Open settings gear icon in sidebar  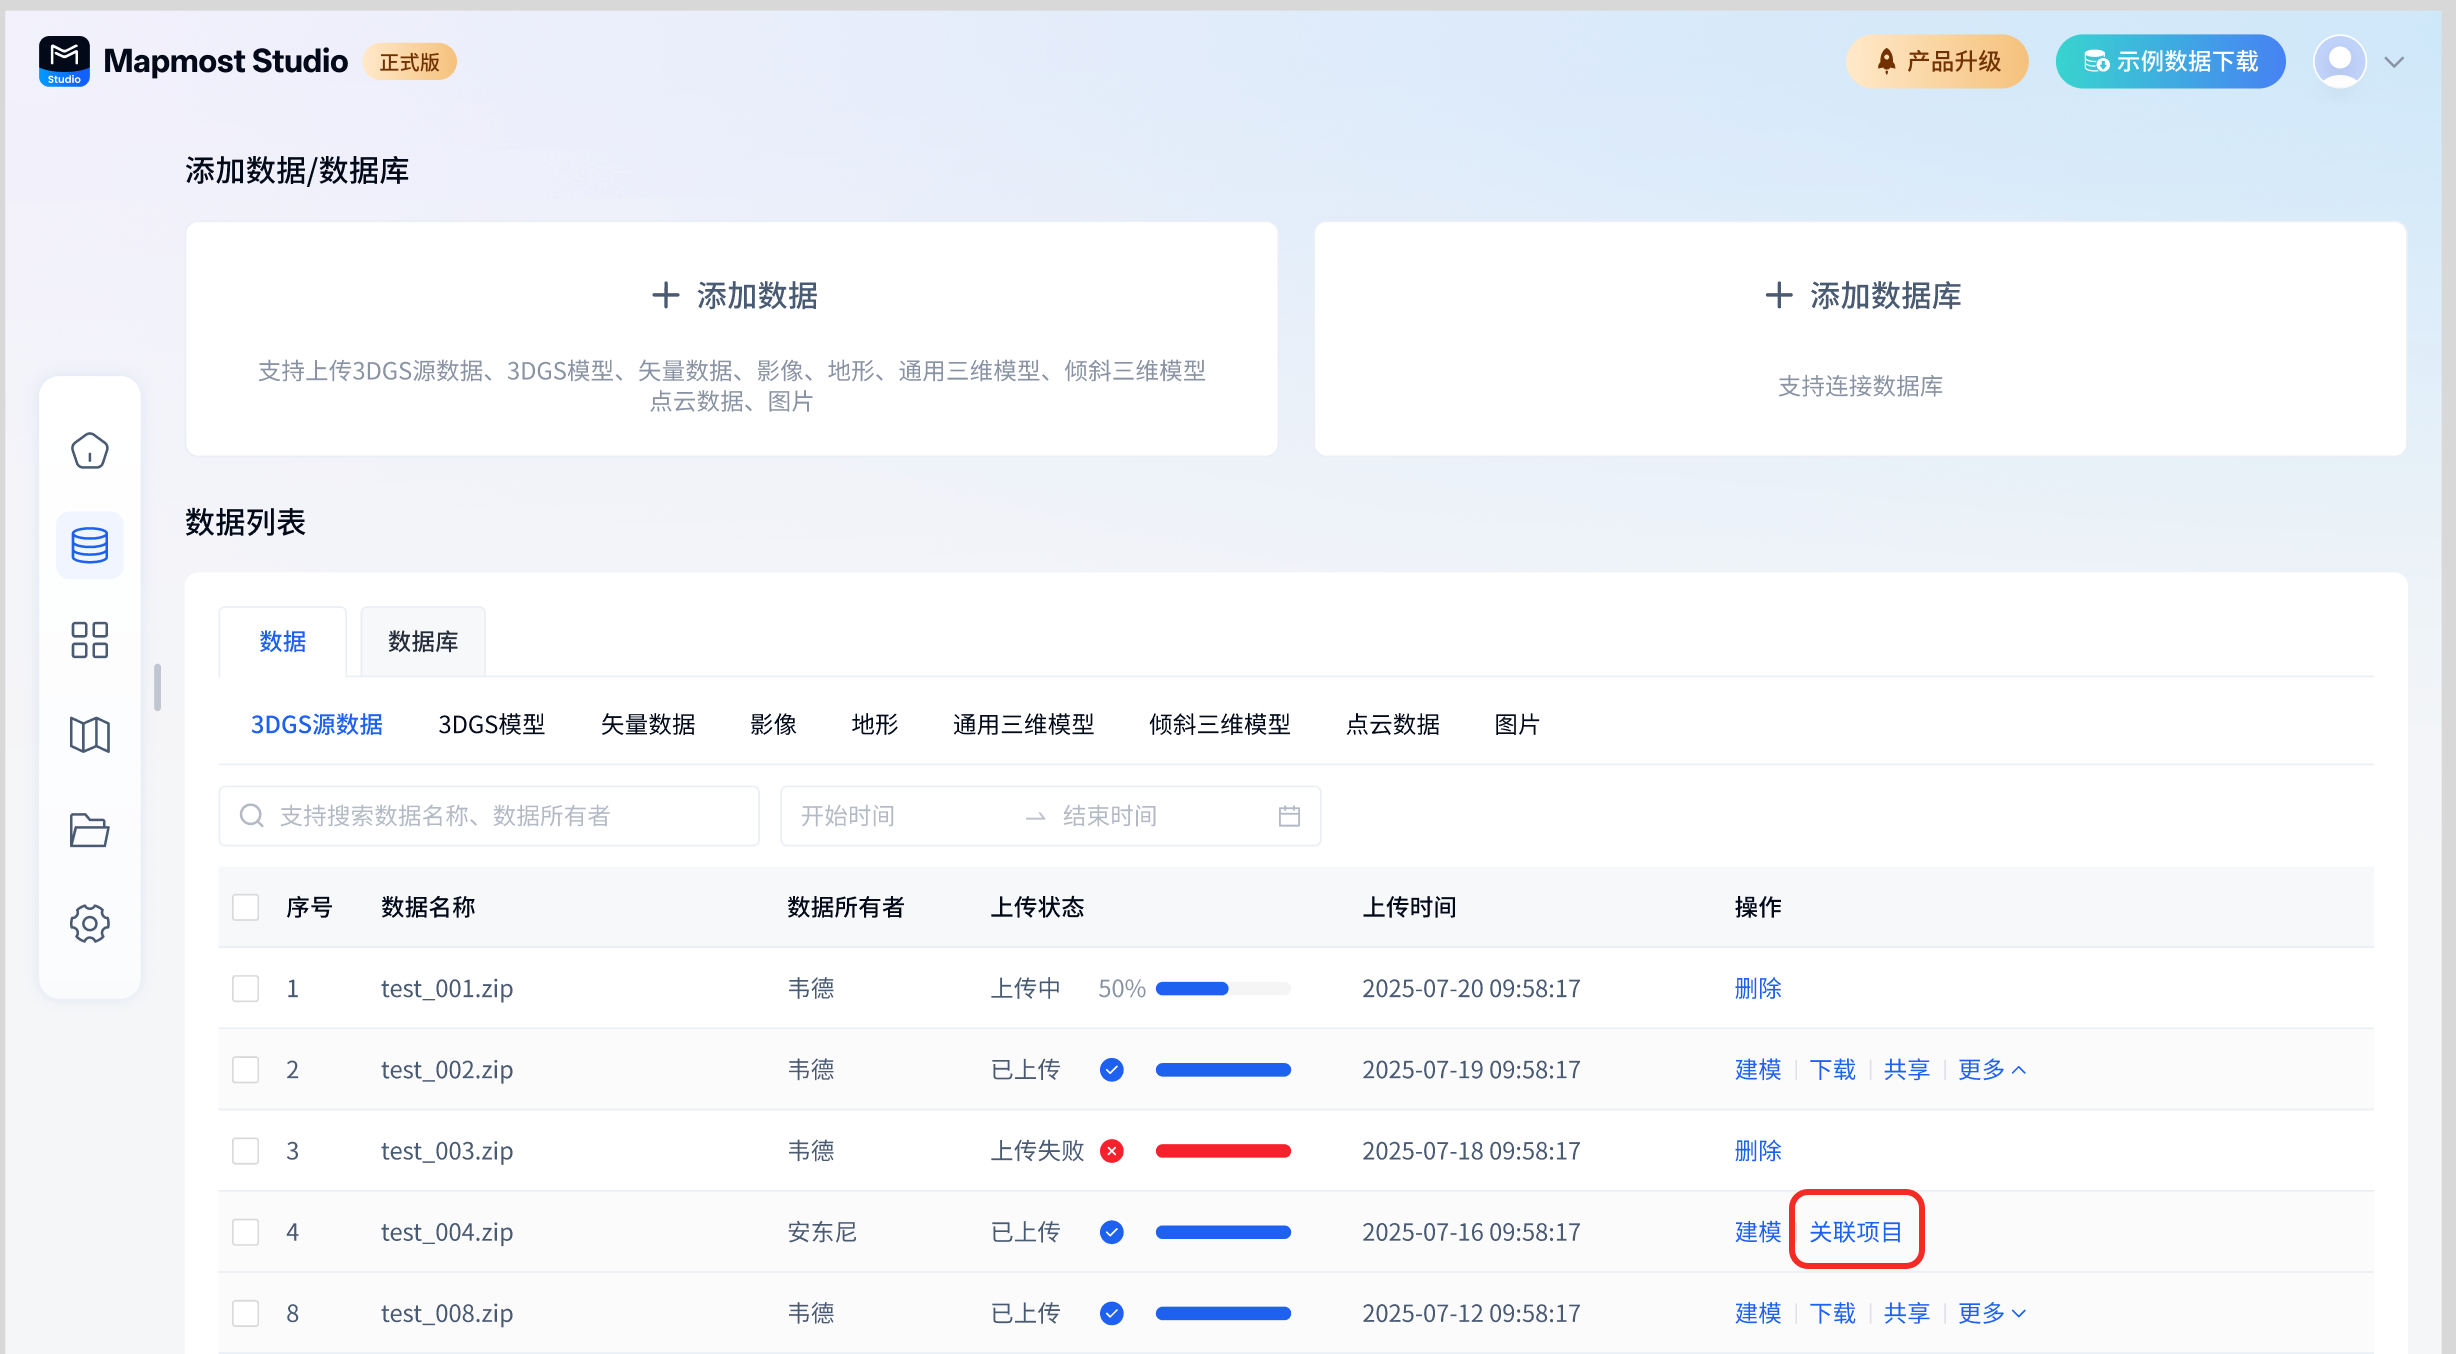pyautogui.click(x=89, y=923)
